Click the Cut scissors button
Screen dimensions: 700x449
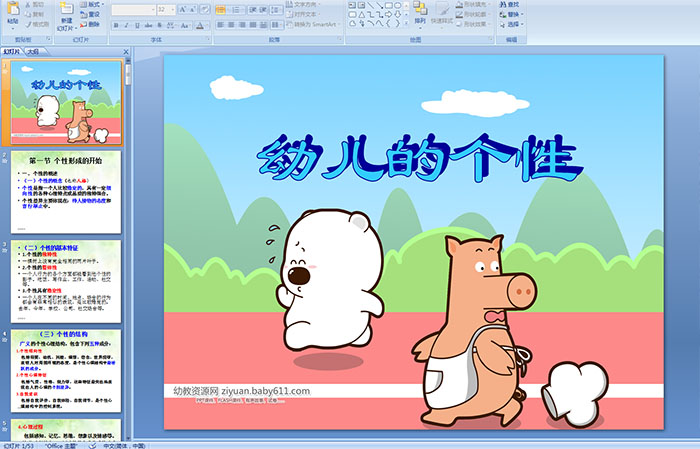tap(35, 4)
